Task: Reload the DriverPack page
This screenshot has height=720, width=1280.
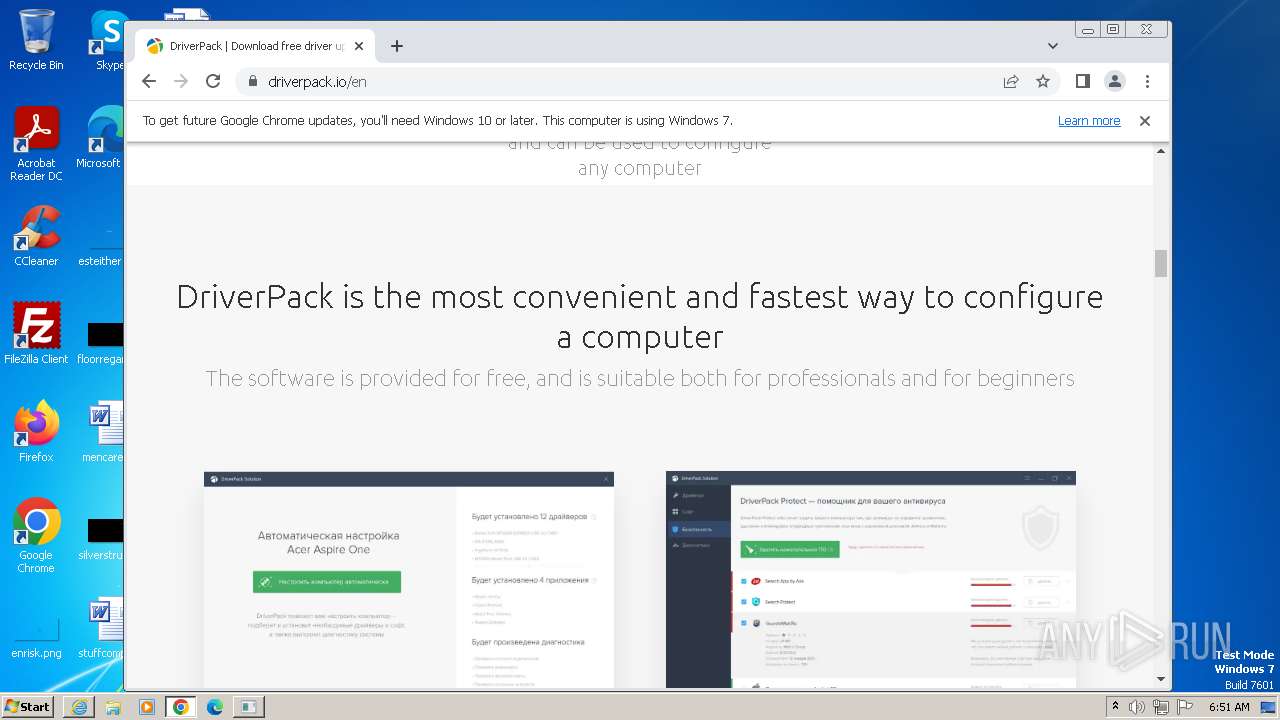Action: 213,82
